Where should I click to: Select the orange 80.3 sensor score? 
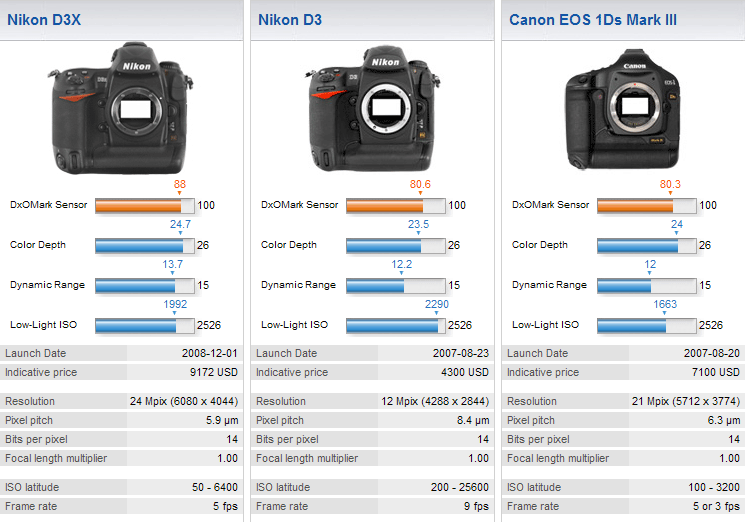(670, 184)
